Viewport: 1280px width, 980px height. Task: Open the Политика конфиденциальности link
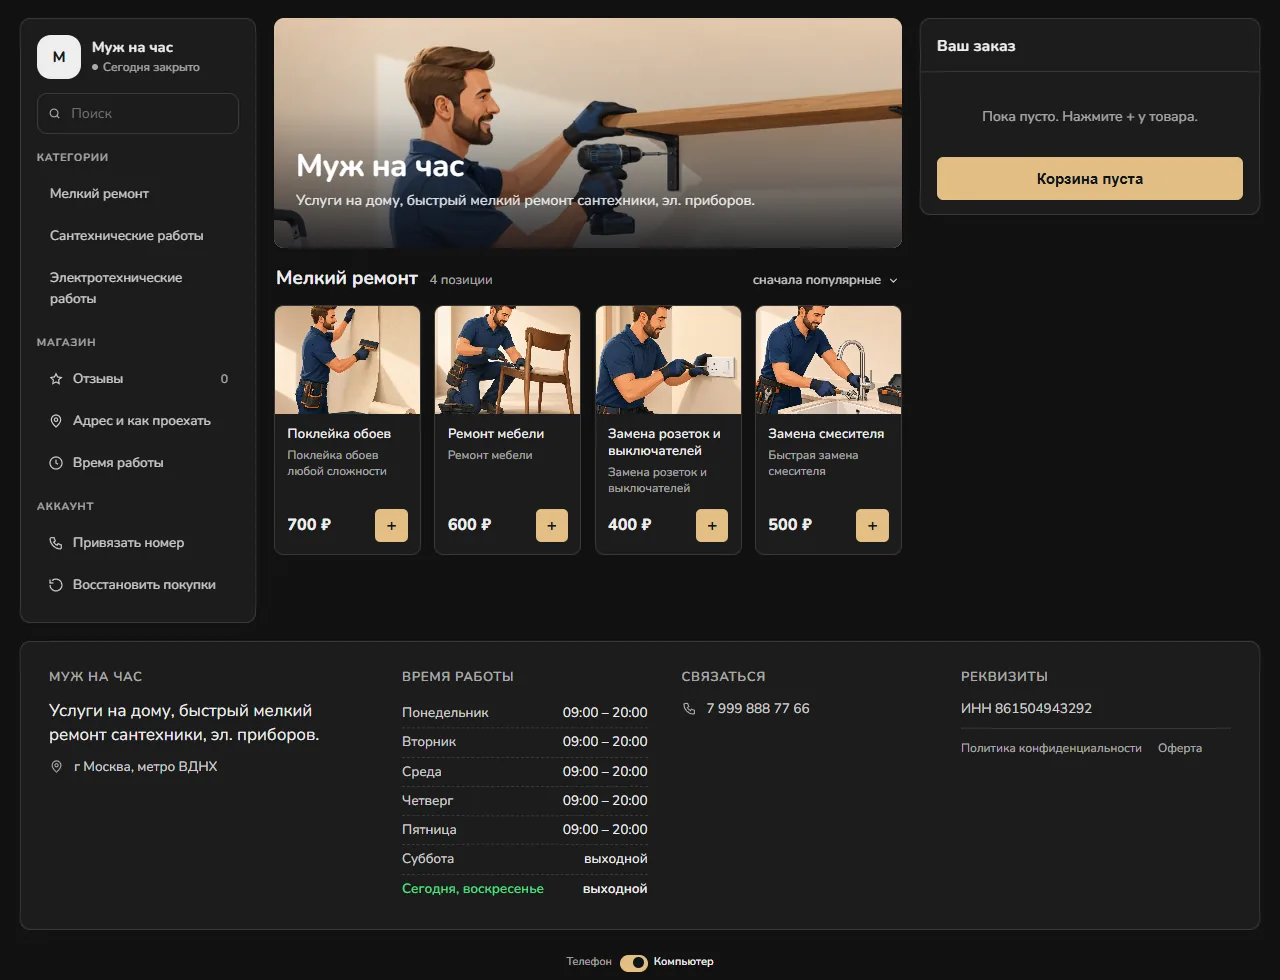click(x=1051, y=748)
